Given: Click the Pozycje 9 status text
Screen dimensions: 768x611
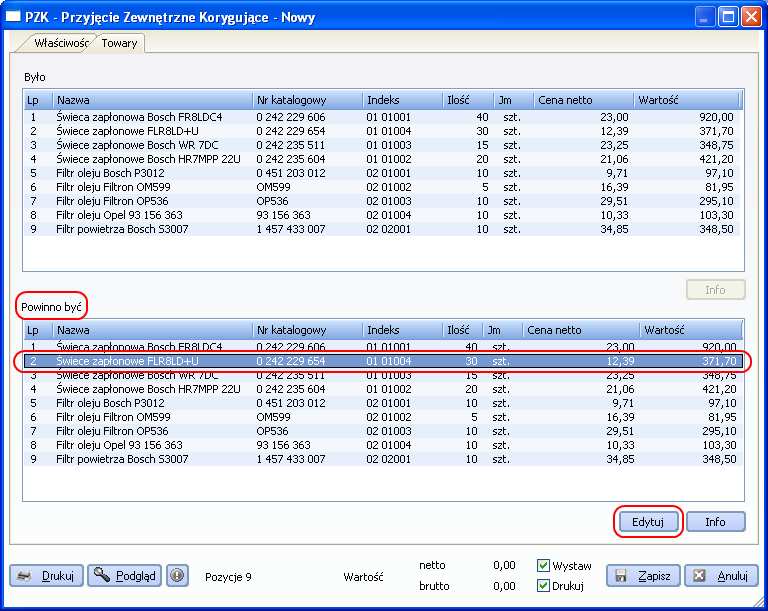Looking at the screenshot, I should (x=228, y=577).
